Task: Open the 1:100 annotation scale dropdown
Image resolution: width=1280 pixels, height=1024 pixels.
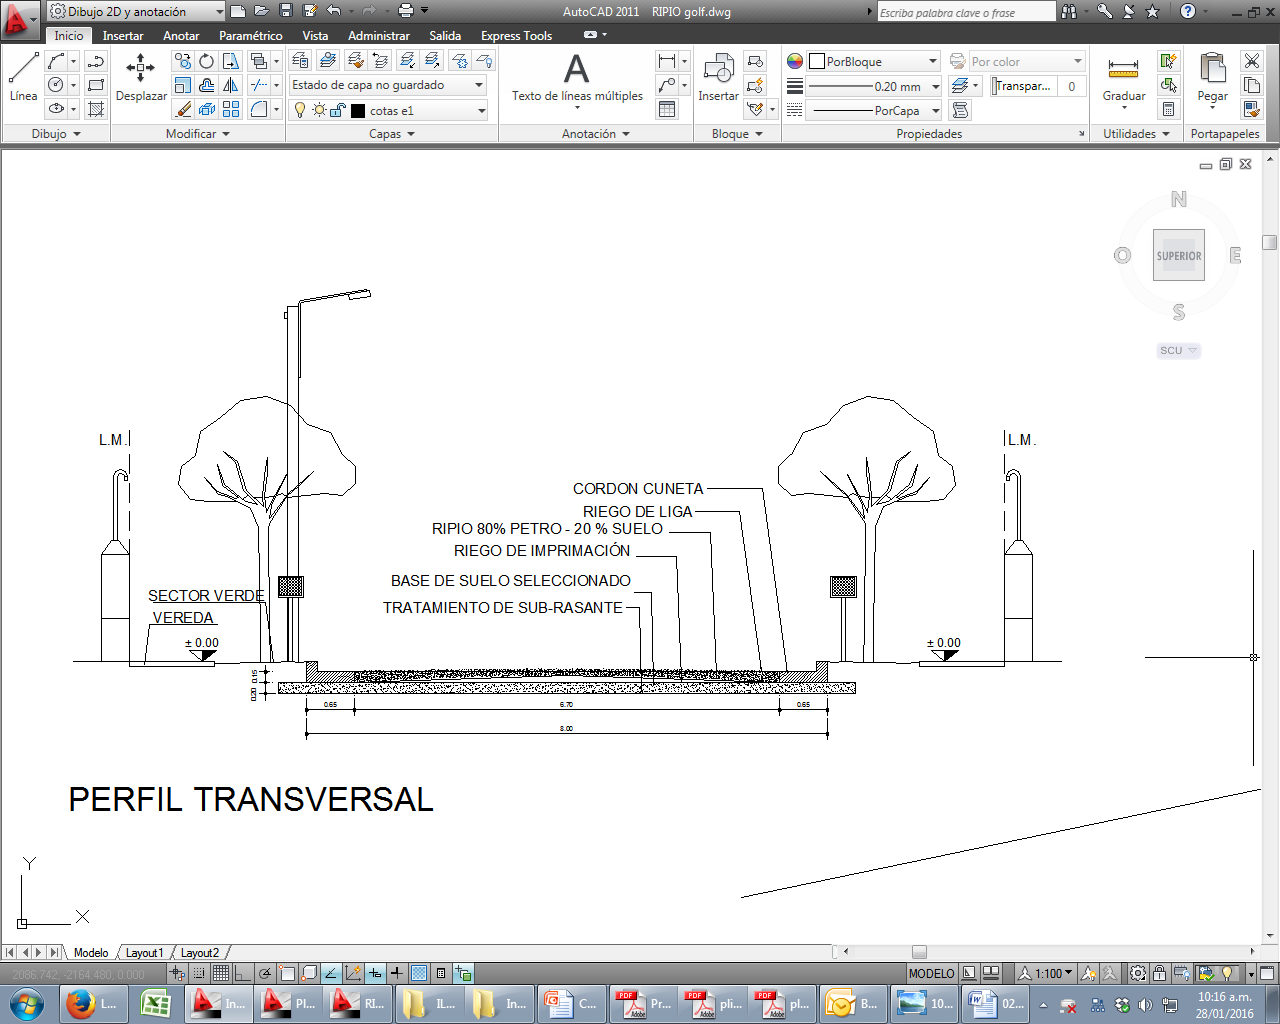Action: [1054, 973]
